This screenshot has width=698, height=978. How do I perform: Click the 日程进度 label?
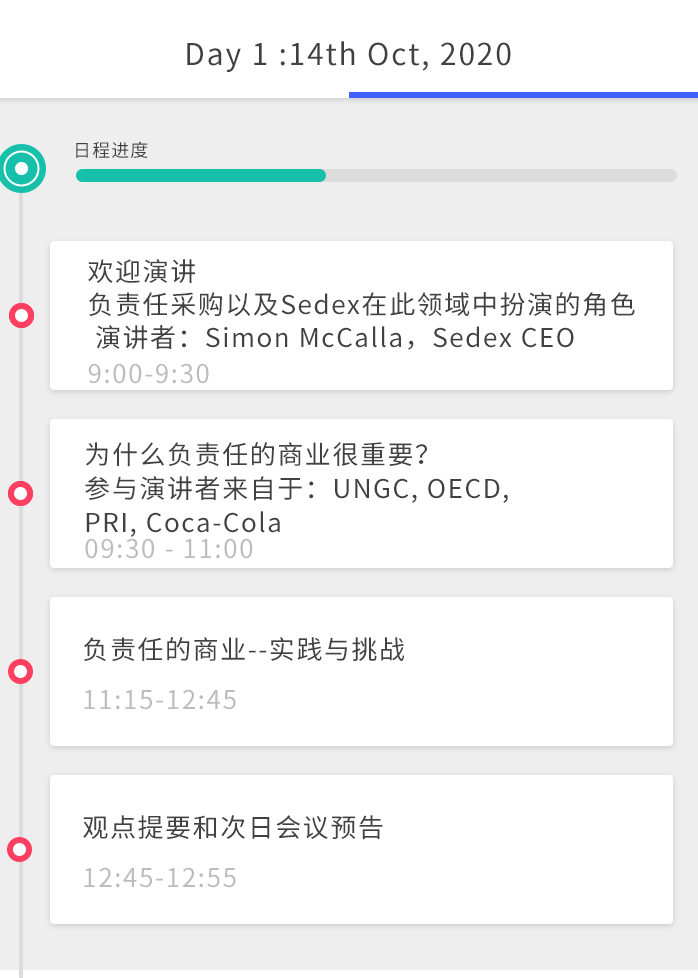coord(111,151)
